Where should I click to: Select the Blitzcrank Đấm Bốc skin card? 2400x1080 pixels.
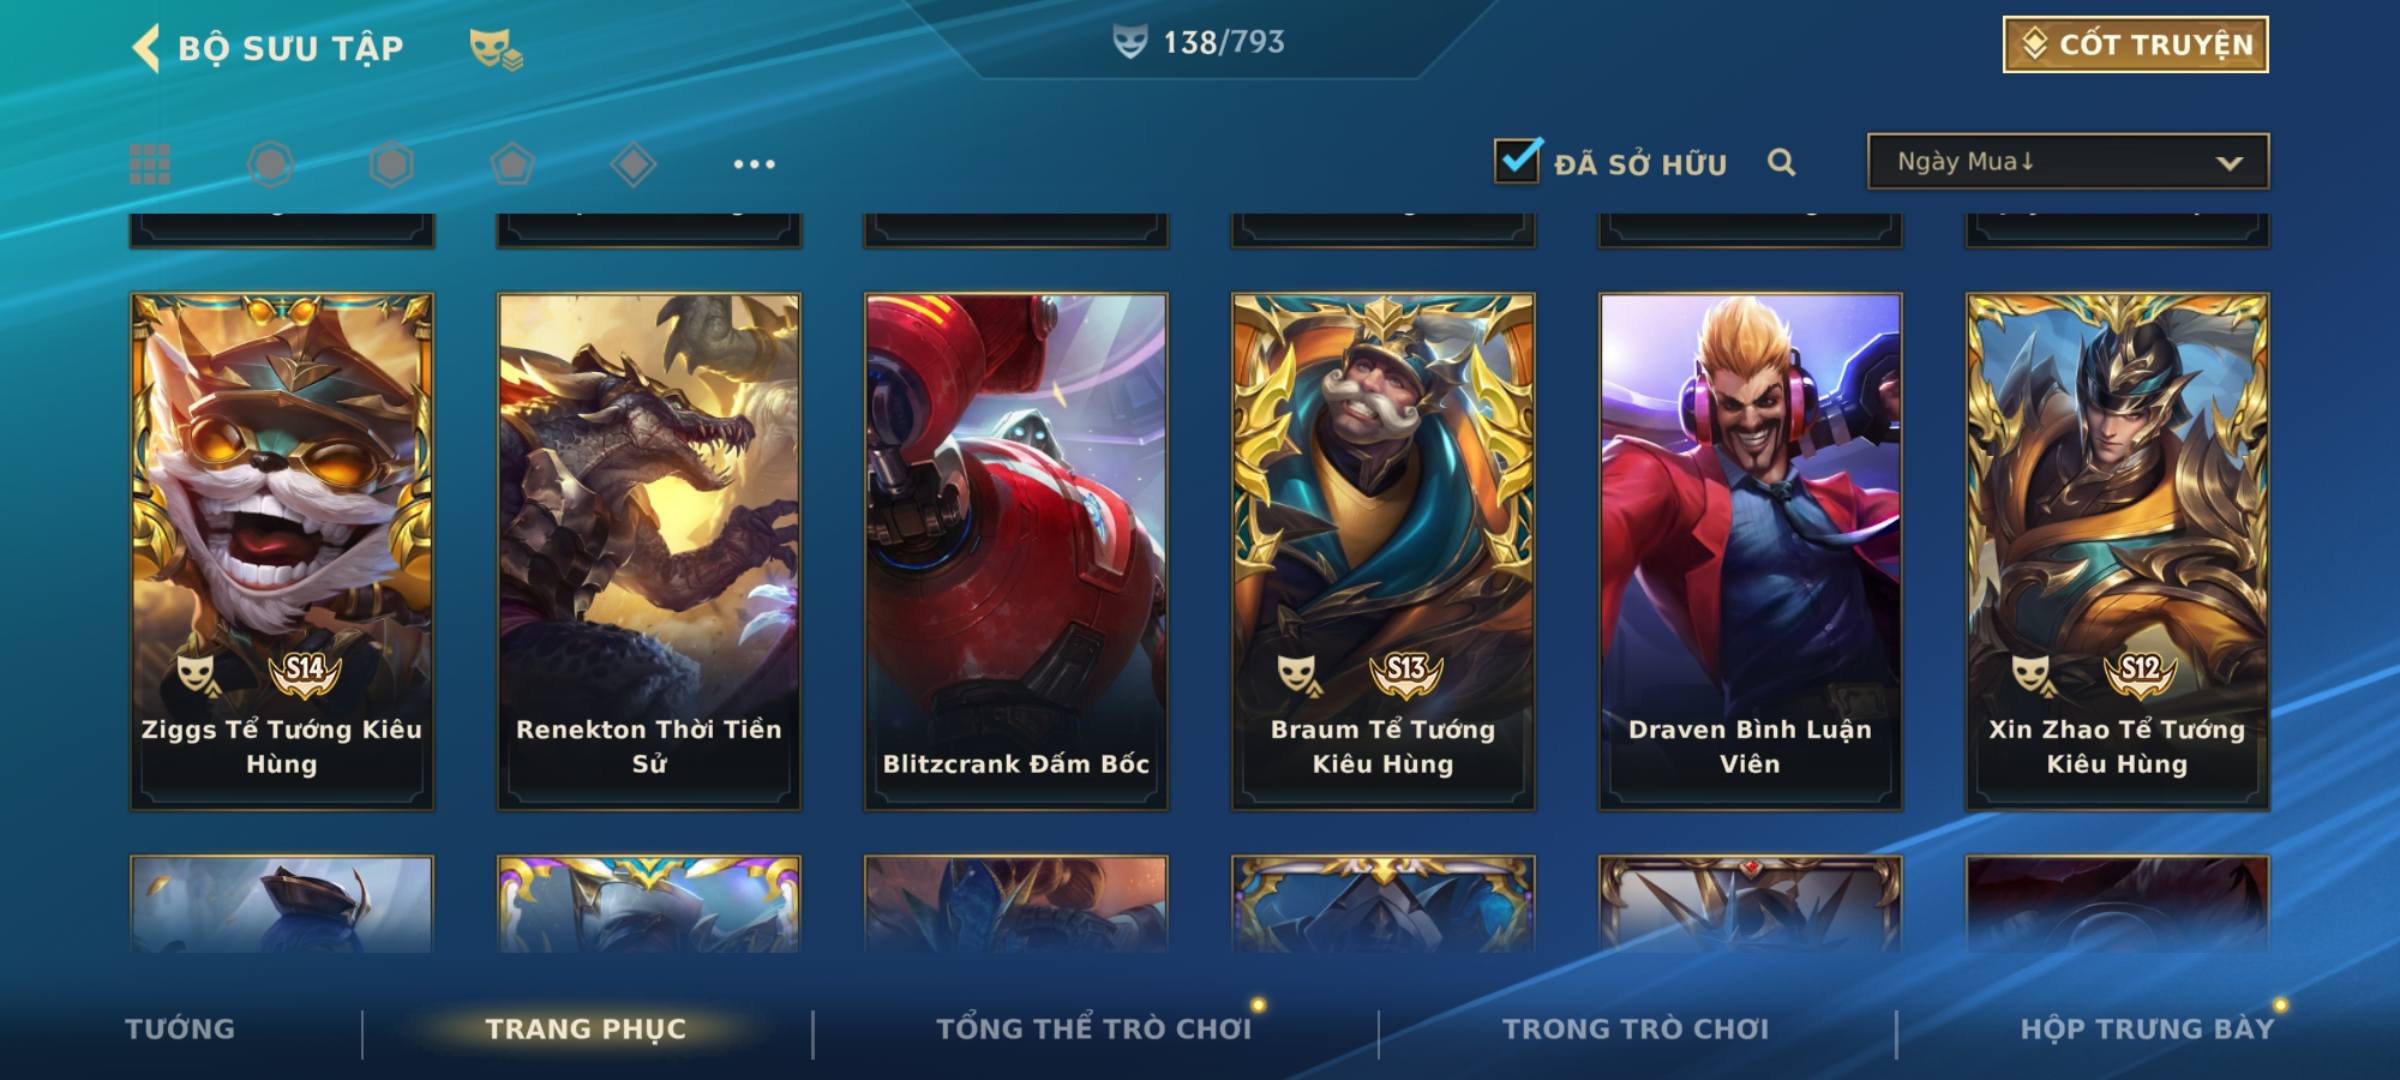1016,551
